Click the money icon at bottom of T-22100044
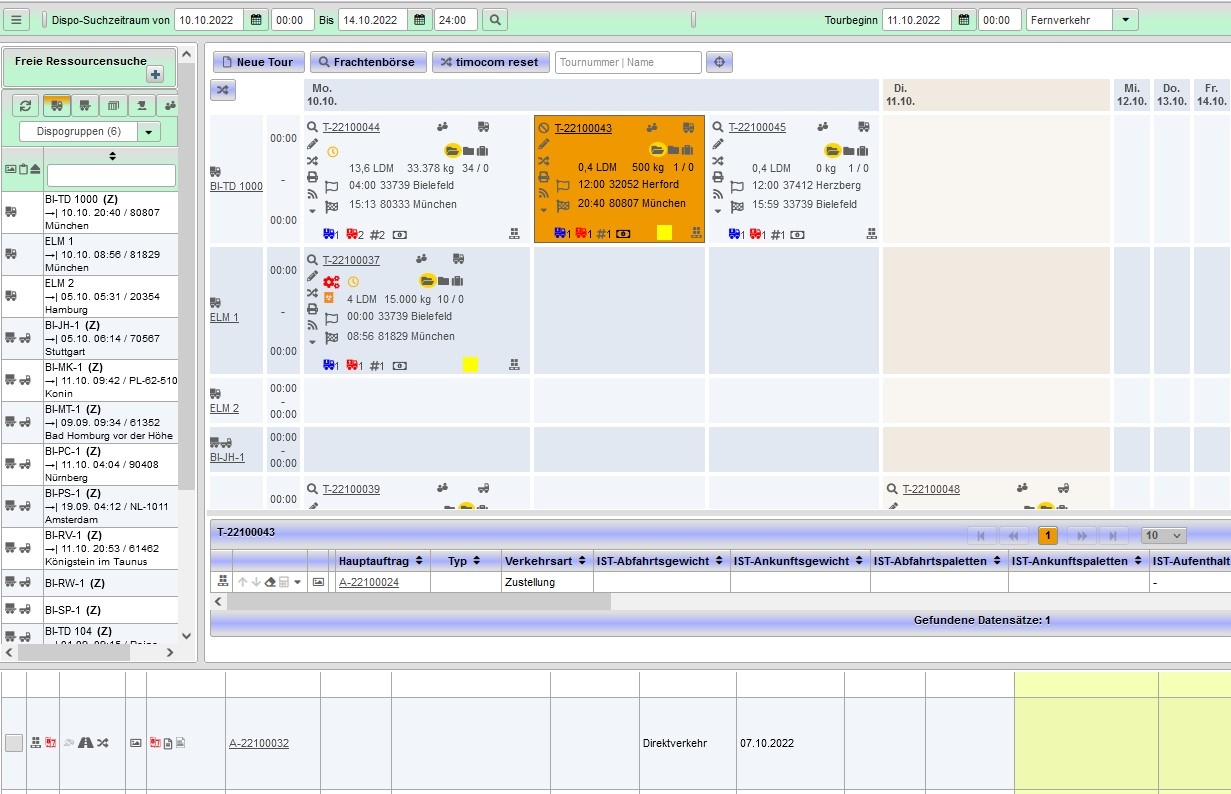This screenshot has height=794, width=1231. pyautogui.click(x=400, y=234)
